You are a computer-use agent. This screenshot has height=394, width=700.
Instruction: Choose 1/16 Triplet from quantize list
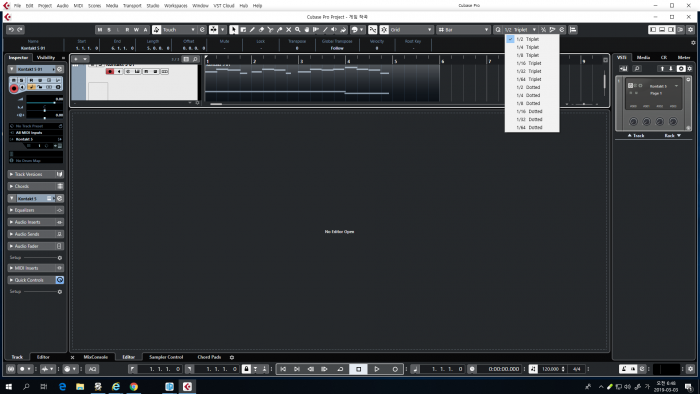[529, 63]
